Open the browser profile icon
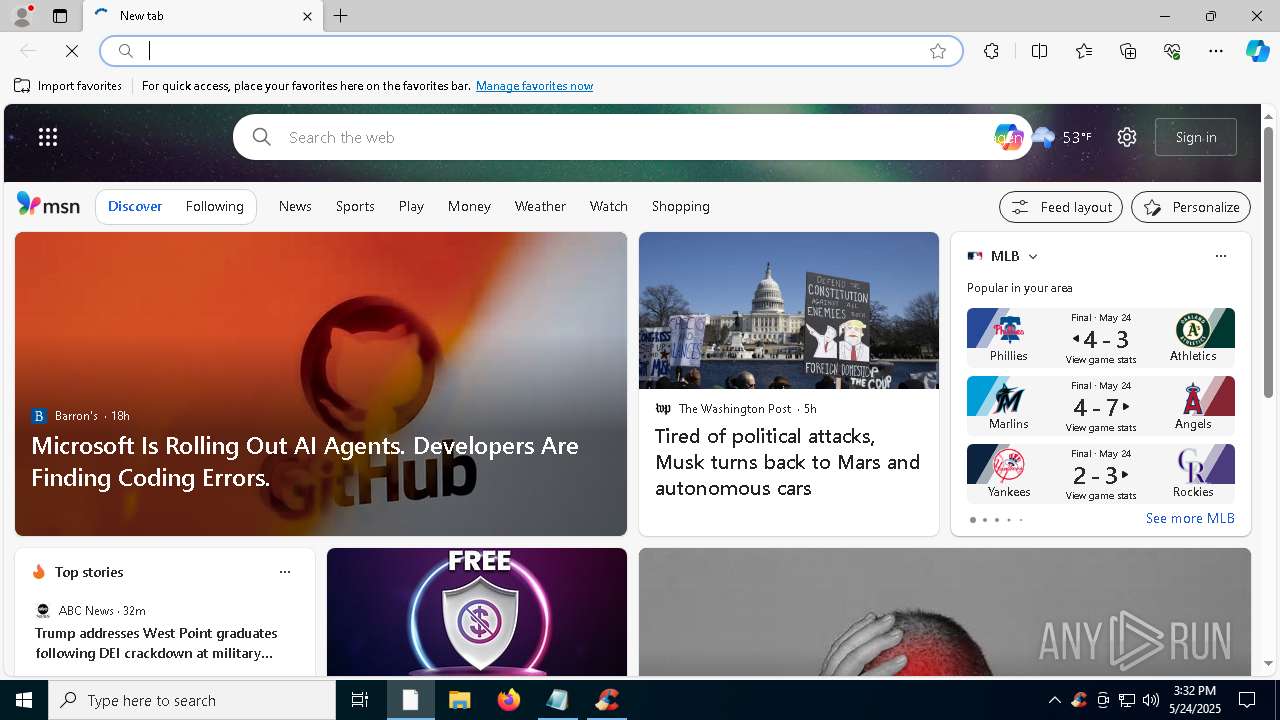The width and height of the screenshot is (1280, 720). tap(21, 16)
